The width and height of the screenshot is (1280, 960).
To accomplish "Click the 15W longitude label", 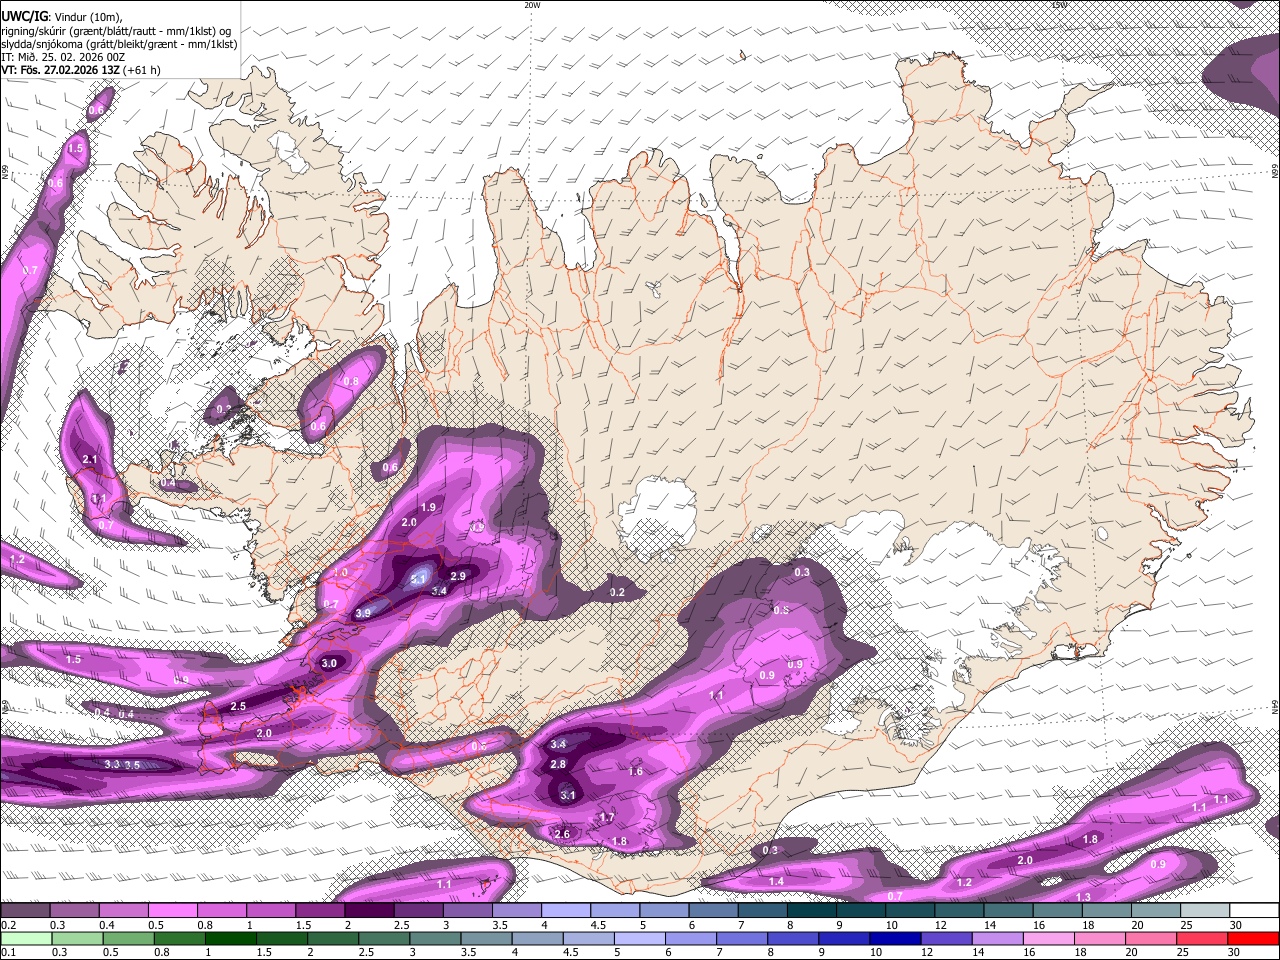I will pyautogui.click(x=1059, y=5).
